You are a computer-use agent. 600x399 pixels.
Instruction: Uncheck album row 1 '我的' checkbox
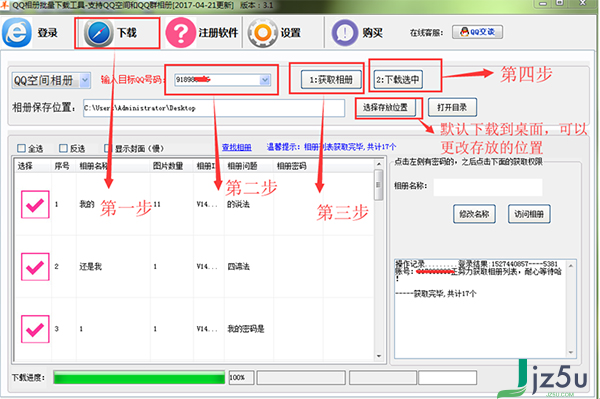tap(35, 205)
